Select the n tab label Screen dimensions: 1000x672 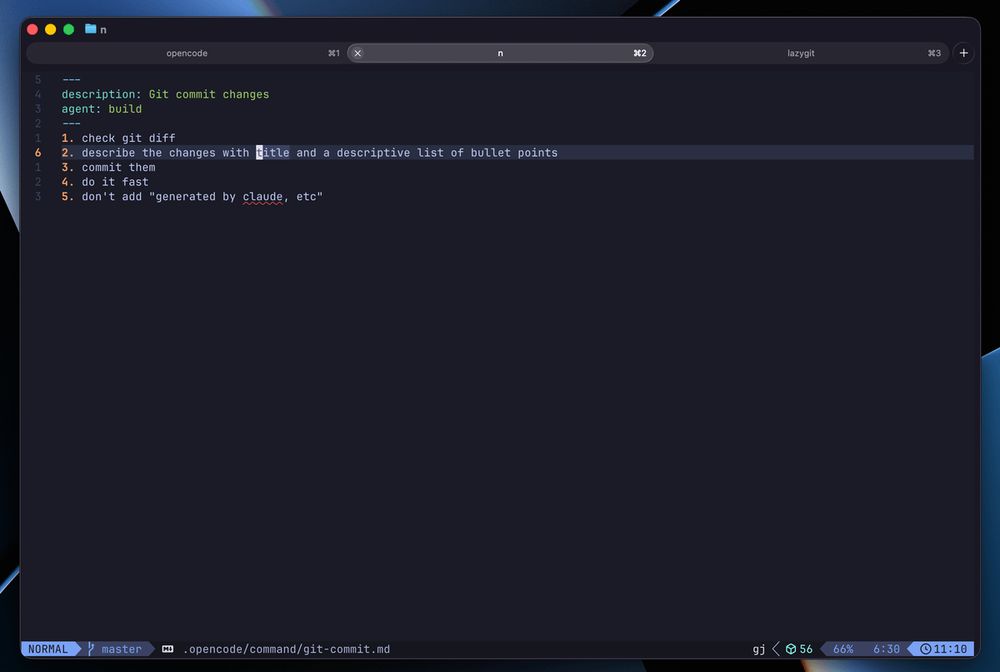pos(499,53)
